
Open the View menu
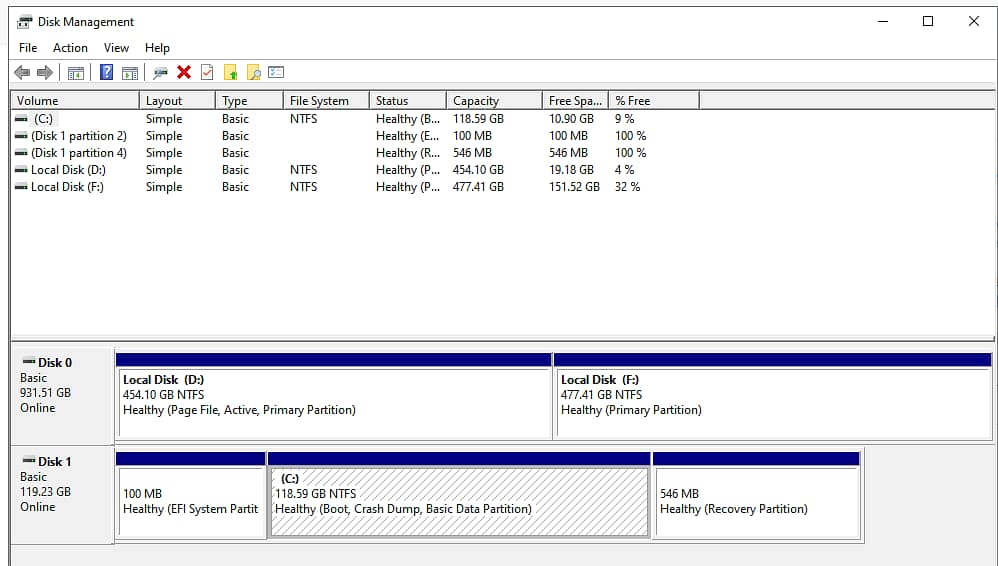pos(116,48)
